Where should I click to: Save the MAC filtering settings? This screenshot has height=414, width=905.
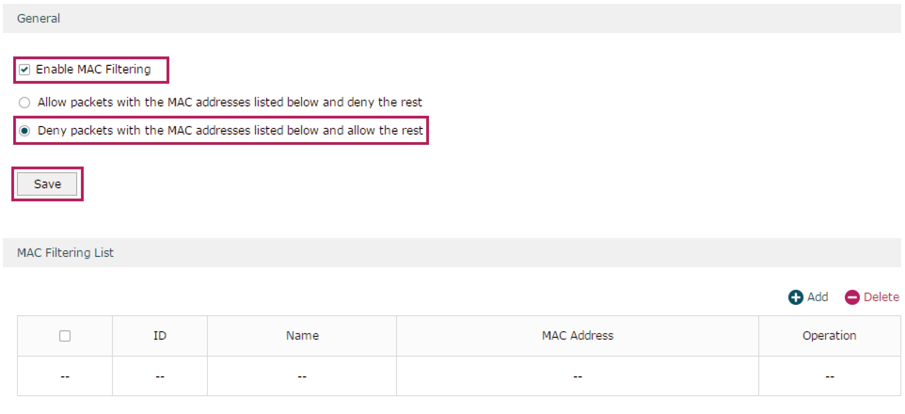47,184
